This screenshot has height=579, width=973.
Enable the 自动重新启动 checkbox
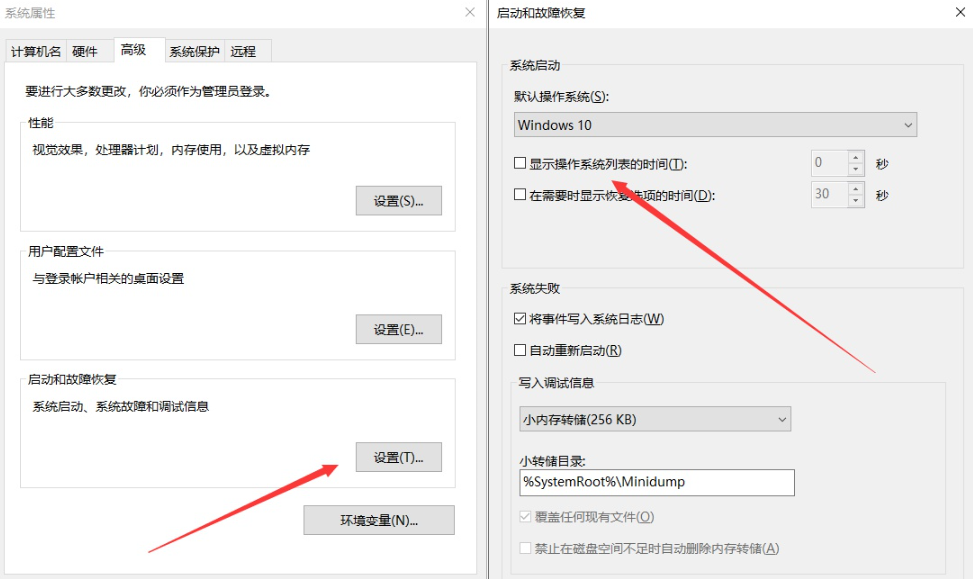click(520, 351)
